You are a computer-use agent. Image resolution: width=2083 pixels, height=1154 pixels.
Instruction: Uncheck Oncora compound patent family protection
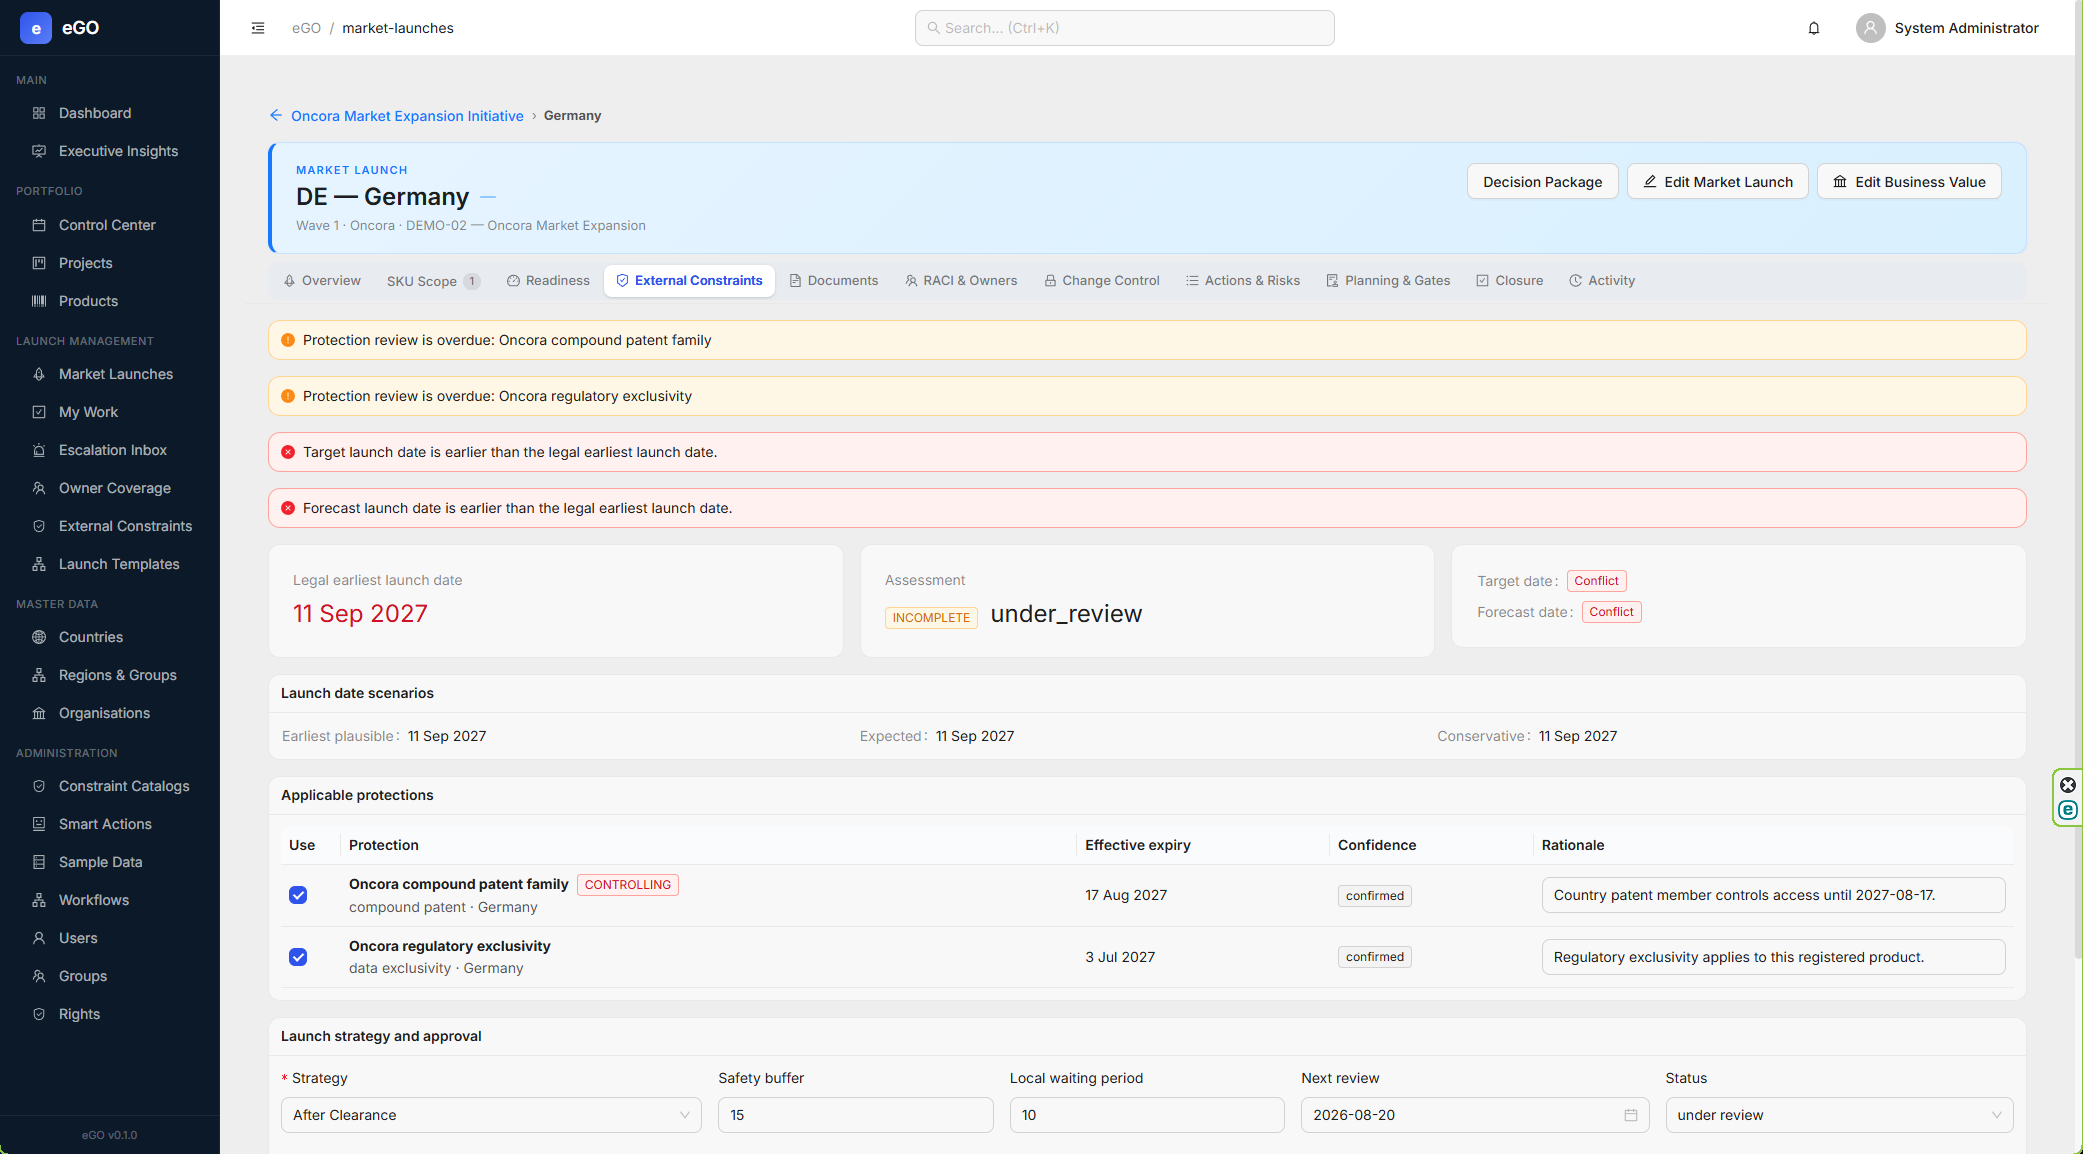click(298, 895)
